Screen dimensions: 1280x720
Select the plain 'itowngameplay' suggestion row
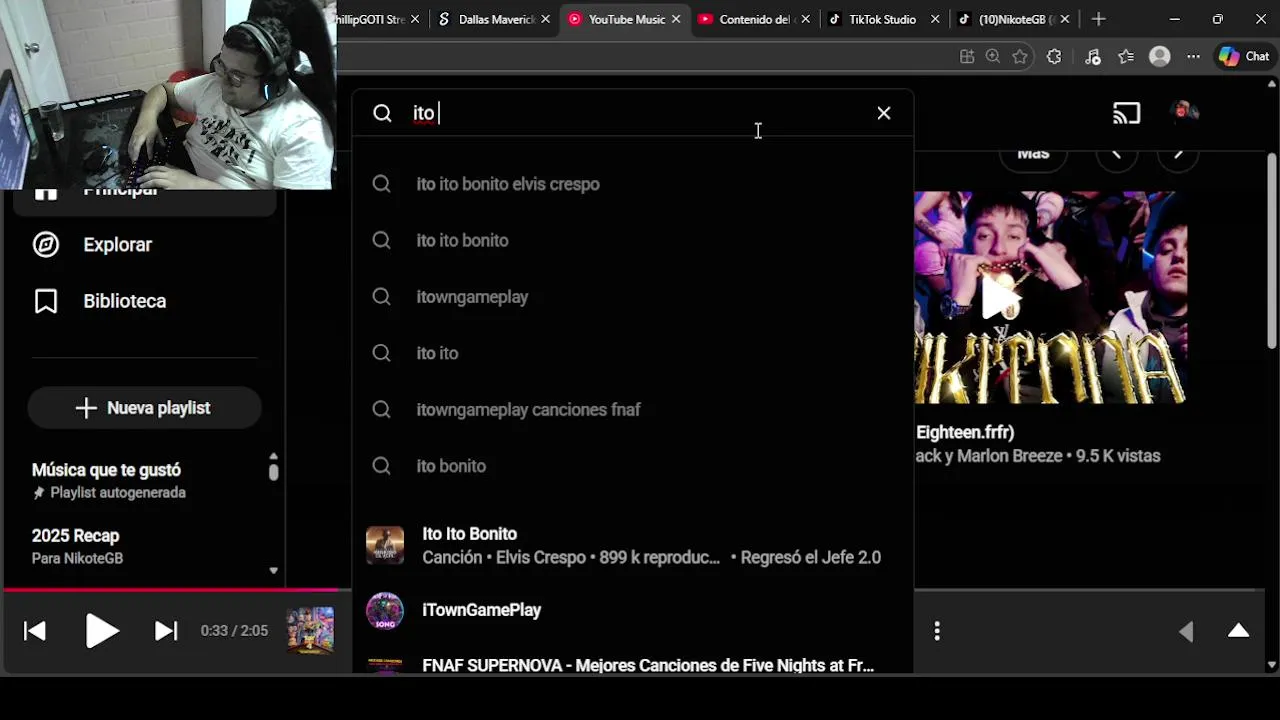point(632,297)
